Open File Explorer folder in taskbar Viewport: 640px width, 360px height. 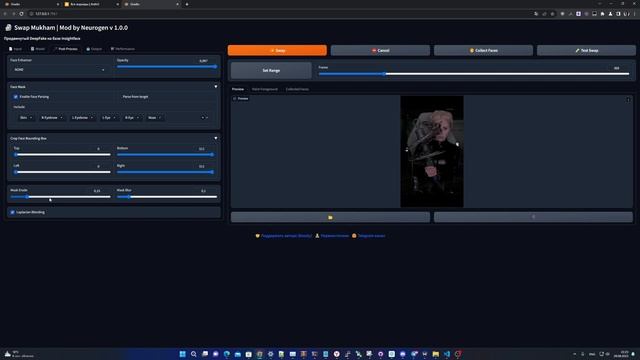click(436, 354)
